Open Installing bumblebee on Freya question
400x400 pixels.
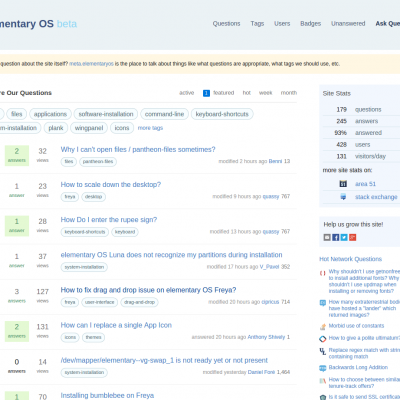[x=107, y=395]
